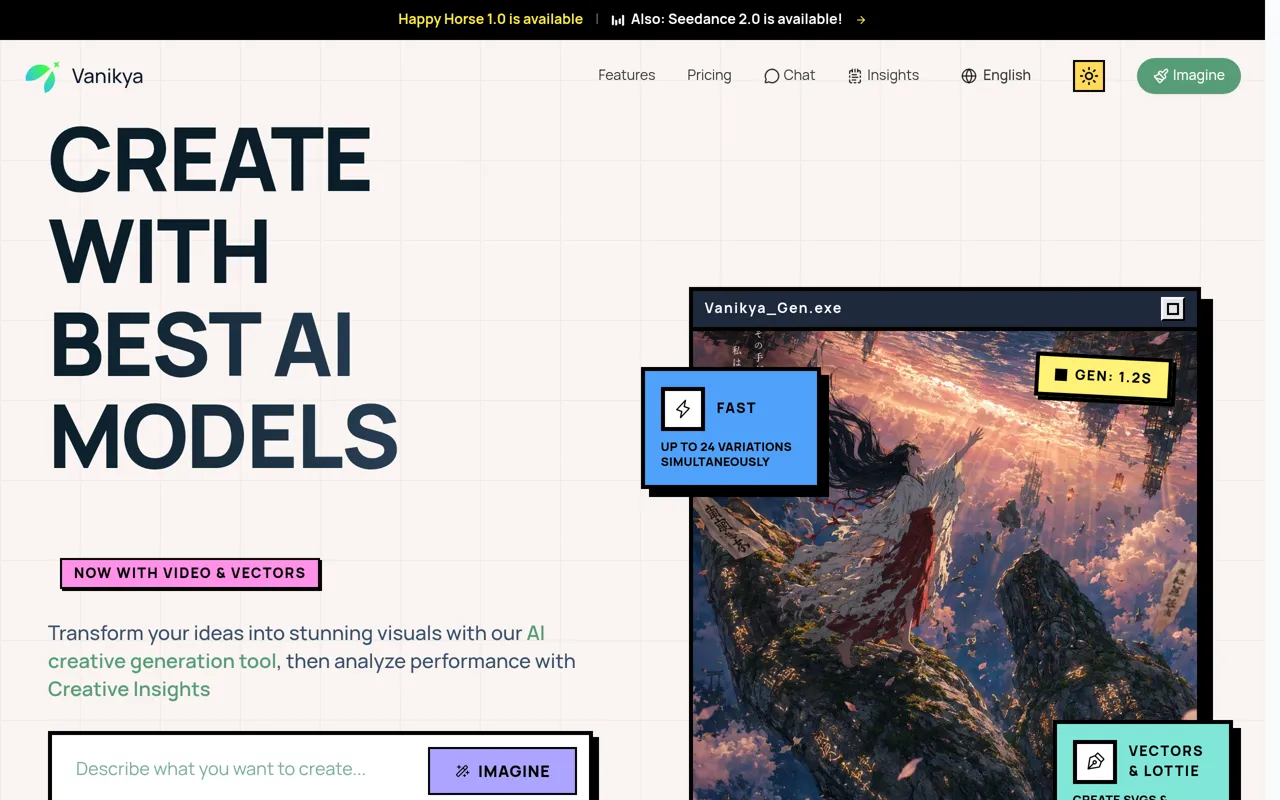Image resolution: width=1280 pixels, height=800 pixels.
Task: Go to the Pricing page
Action: (x=709, y=75)
